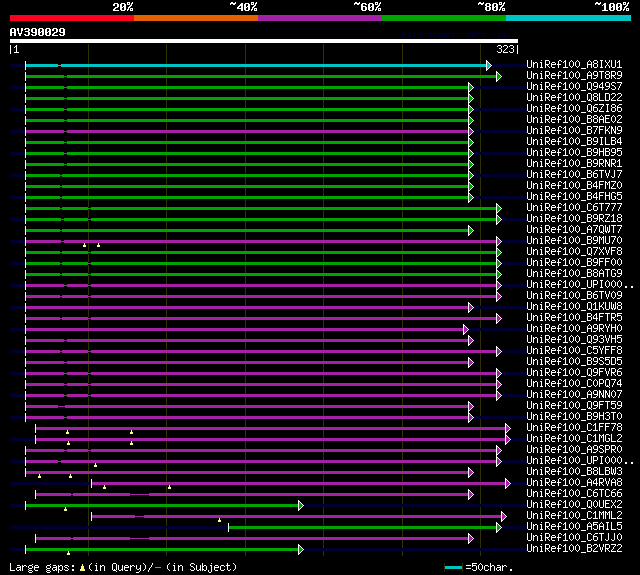
Task: Open the UniRef100_A9T8R9 hit label
Action: pyautogui.click(x=574, y=75)
